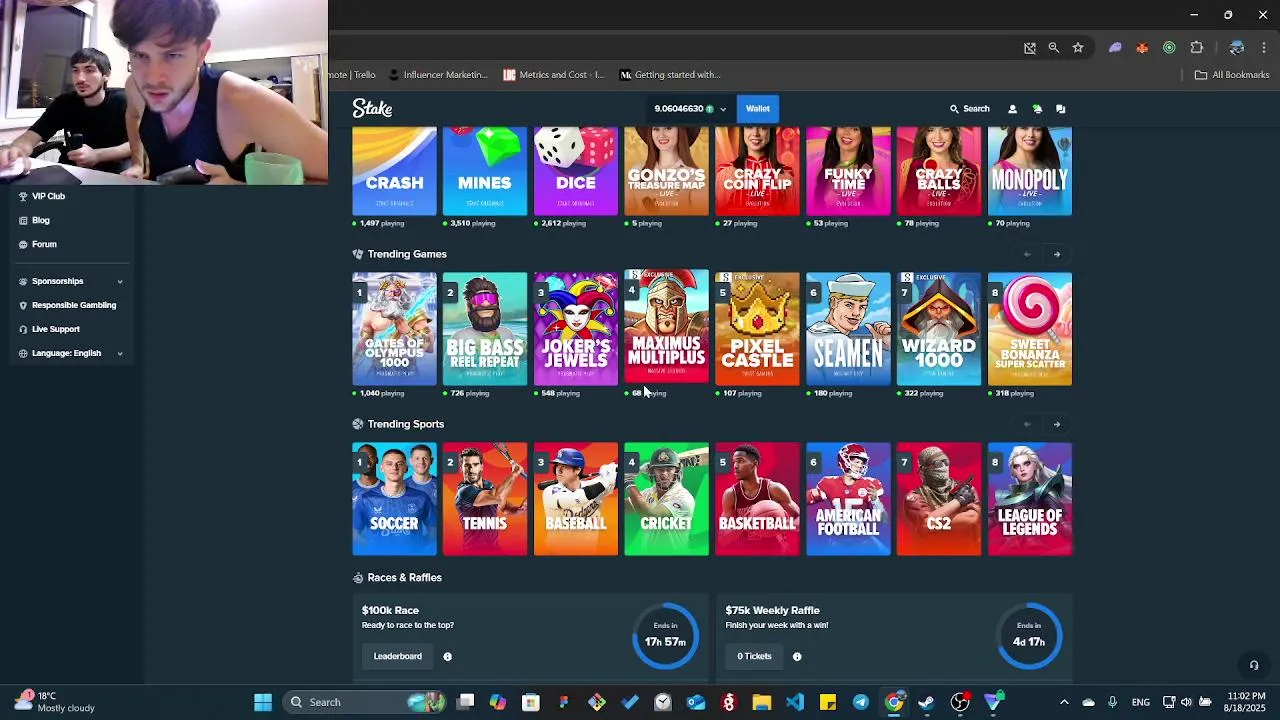
Task: Open Maximus Multiplus game tile
Action: click(667, 326)
